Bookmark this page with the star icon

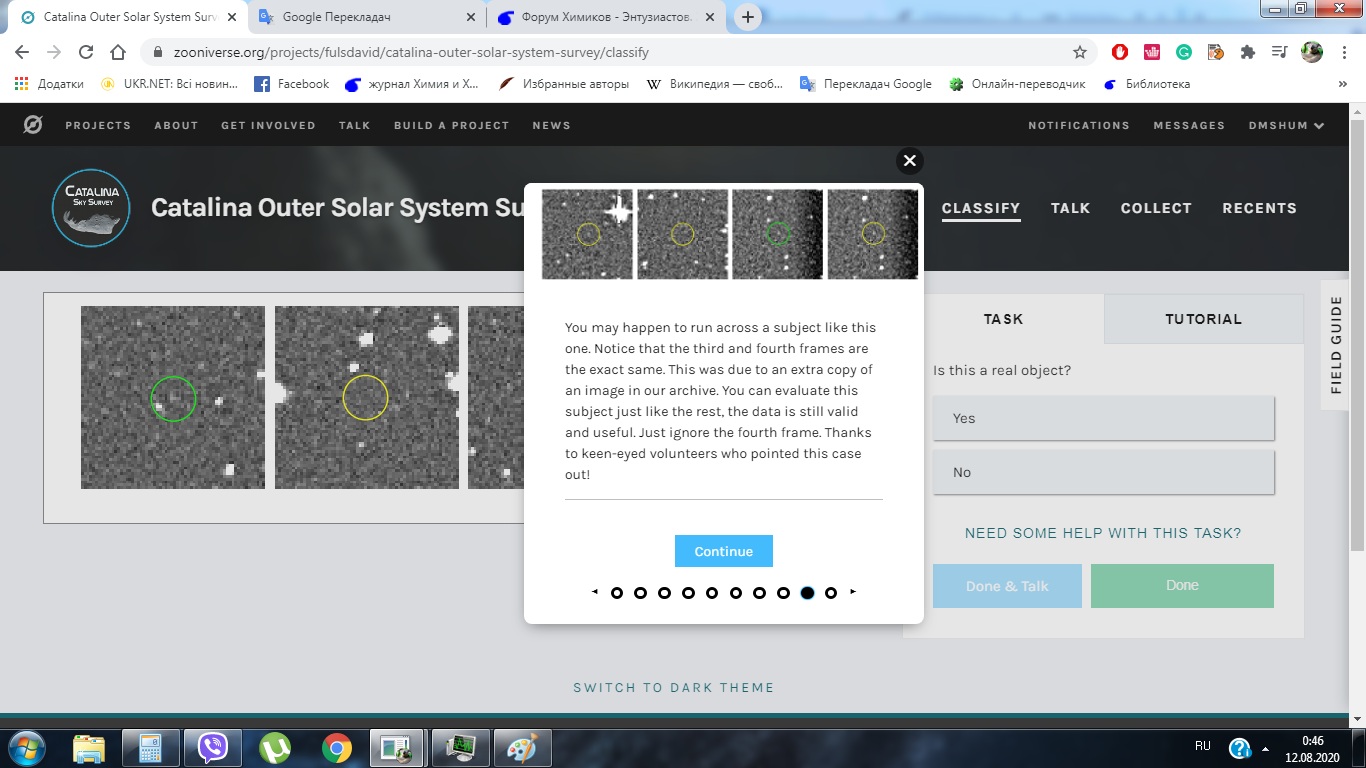pyautogui.click(x=1079, y=52)
